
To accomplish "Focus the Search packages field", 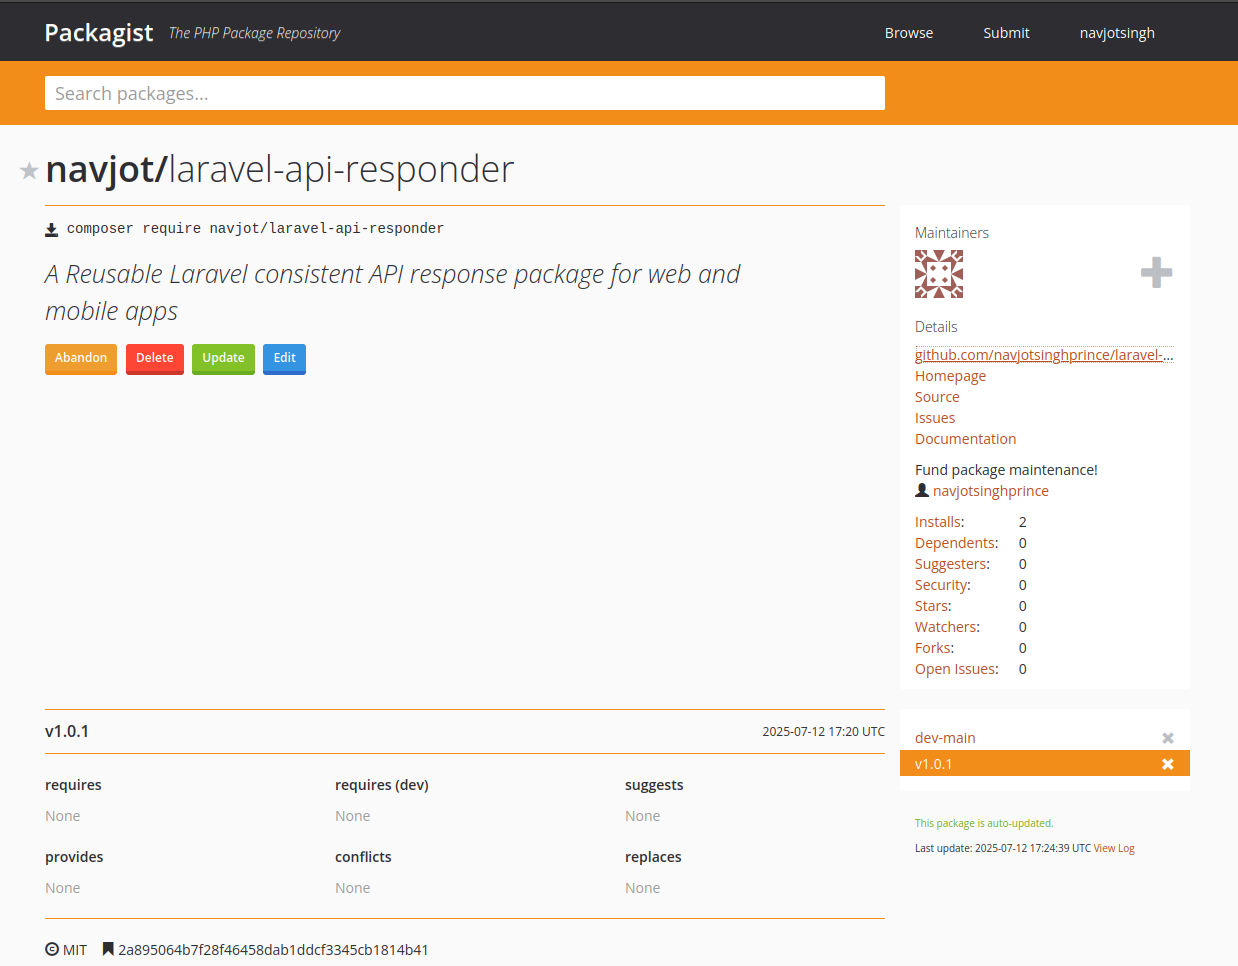I will [x=464, y=93].
